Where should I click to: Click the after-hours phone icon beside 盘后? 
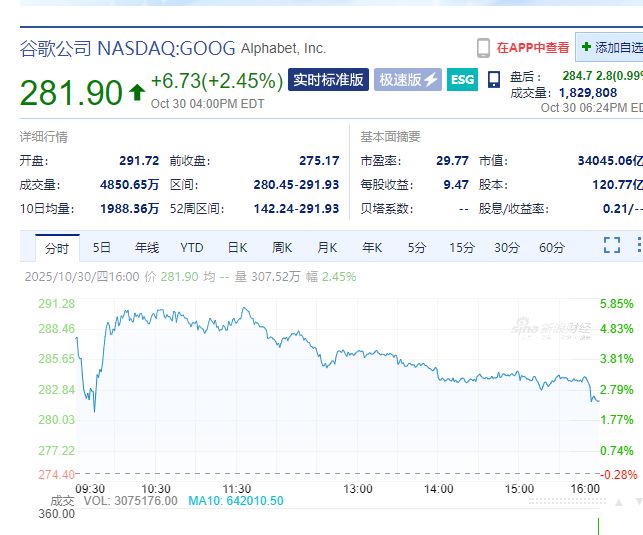[x=494, y=80]
